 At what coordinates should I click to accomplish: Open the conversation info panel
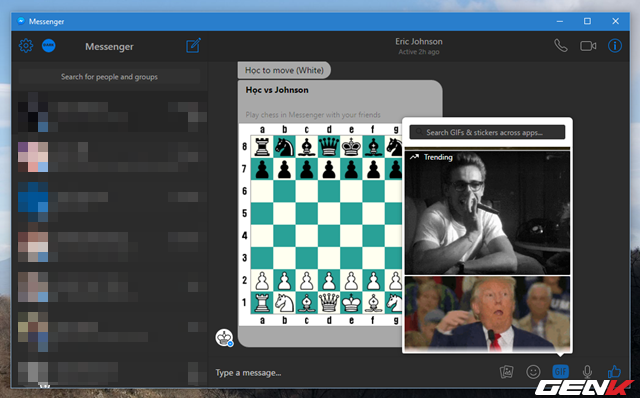pos(615,46)
